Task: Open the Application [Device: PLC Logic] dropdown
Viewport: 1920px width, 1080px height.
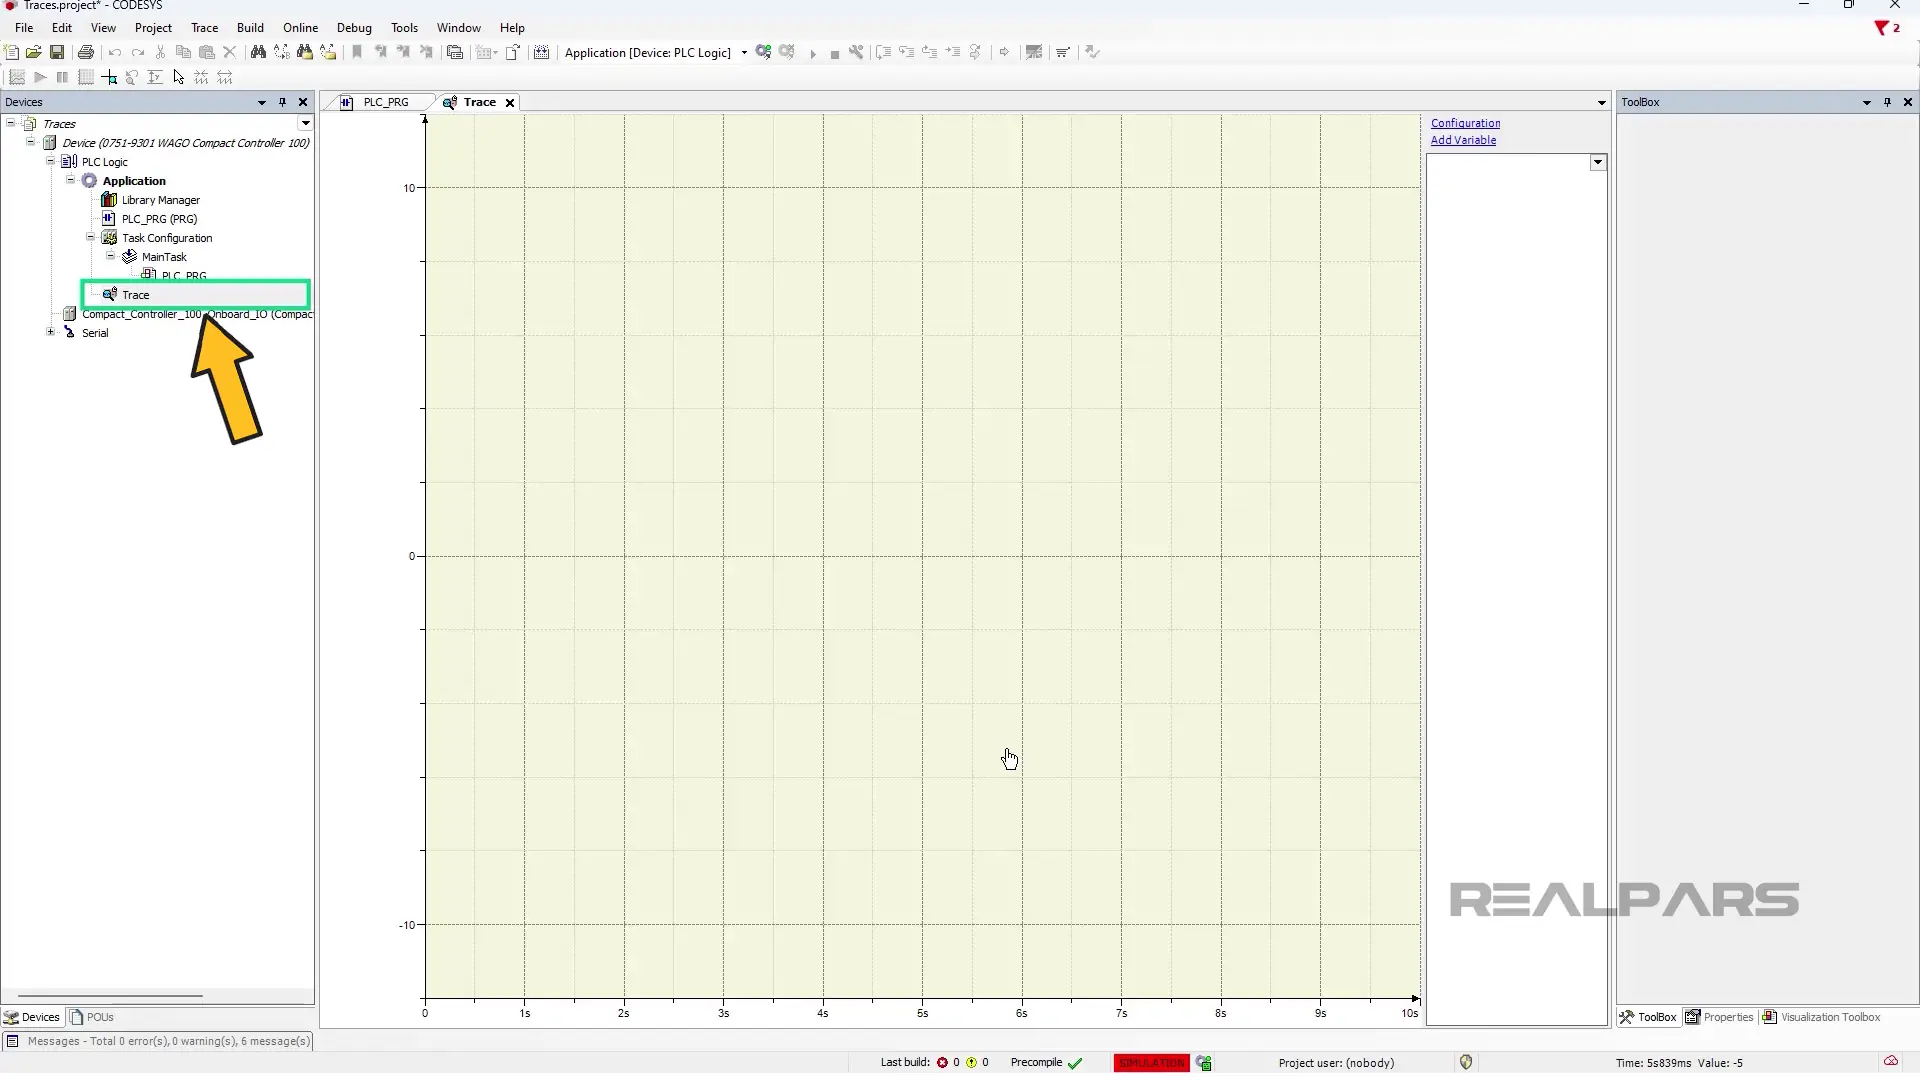Action: pyautogui.click(x=744, y=53)
